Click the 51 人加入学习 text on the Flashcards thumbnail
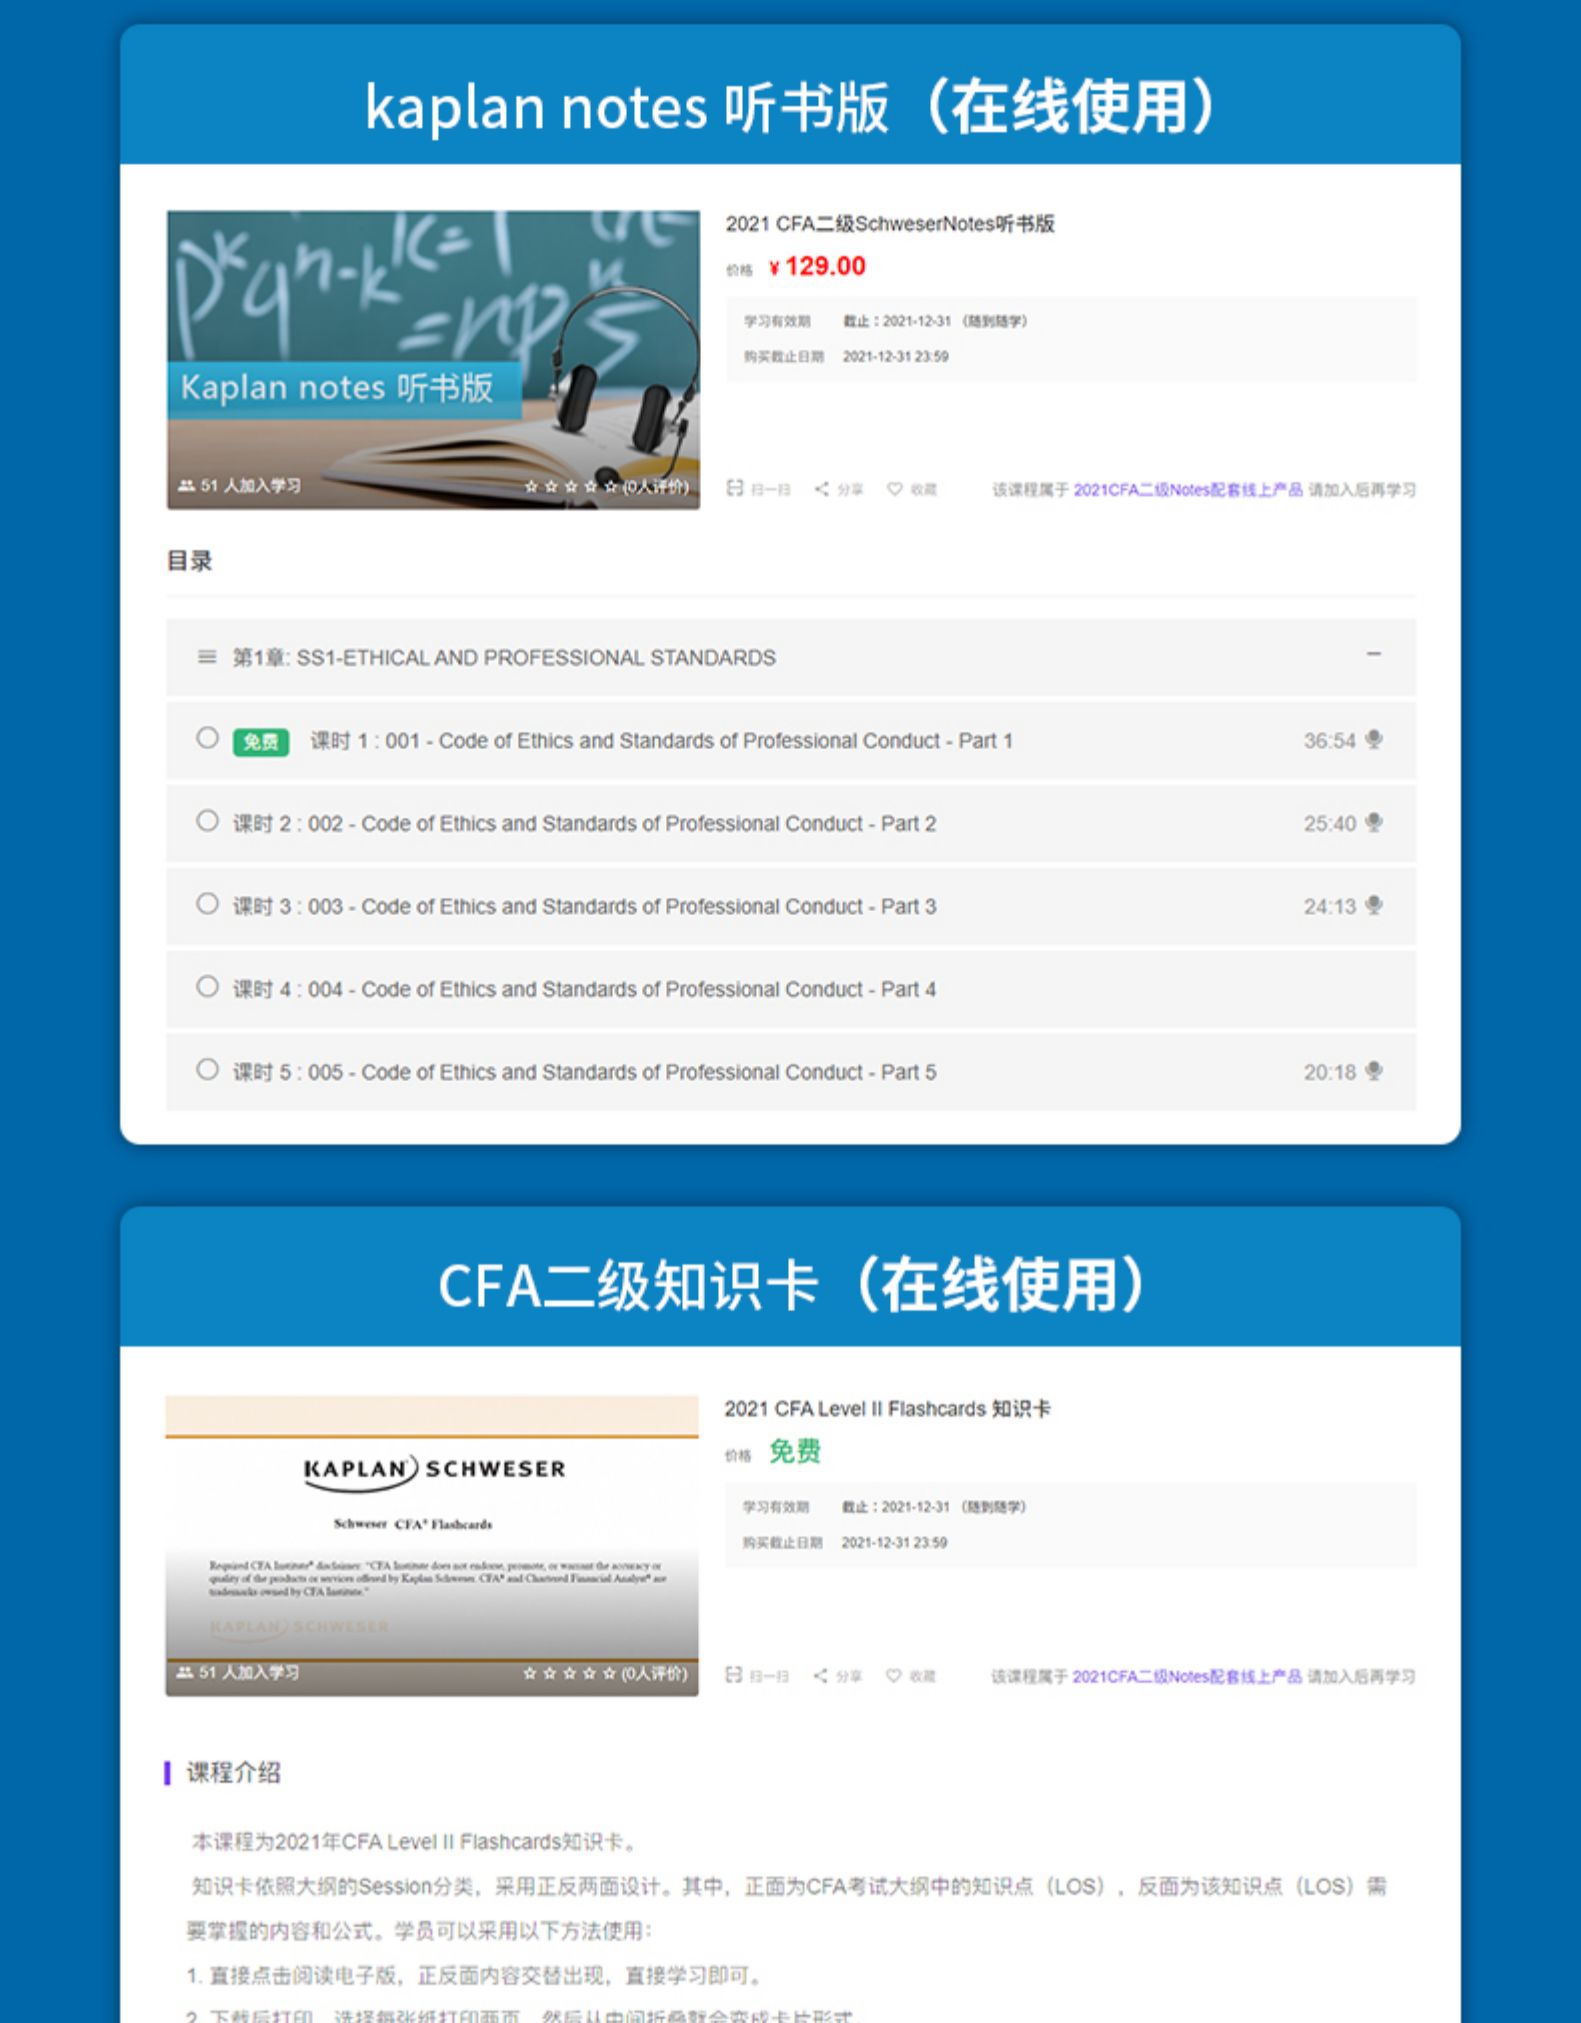 tap(249, 1673)
